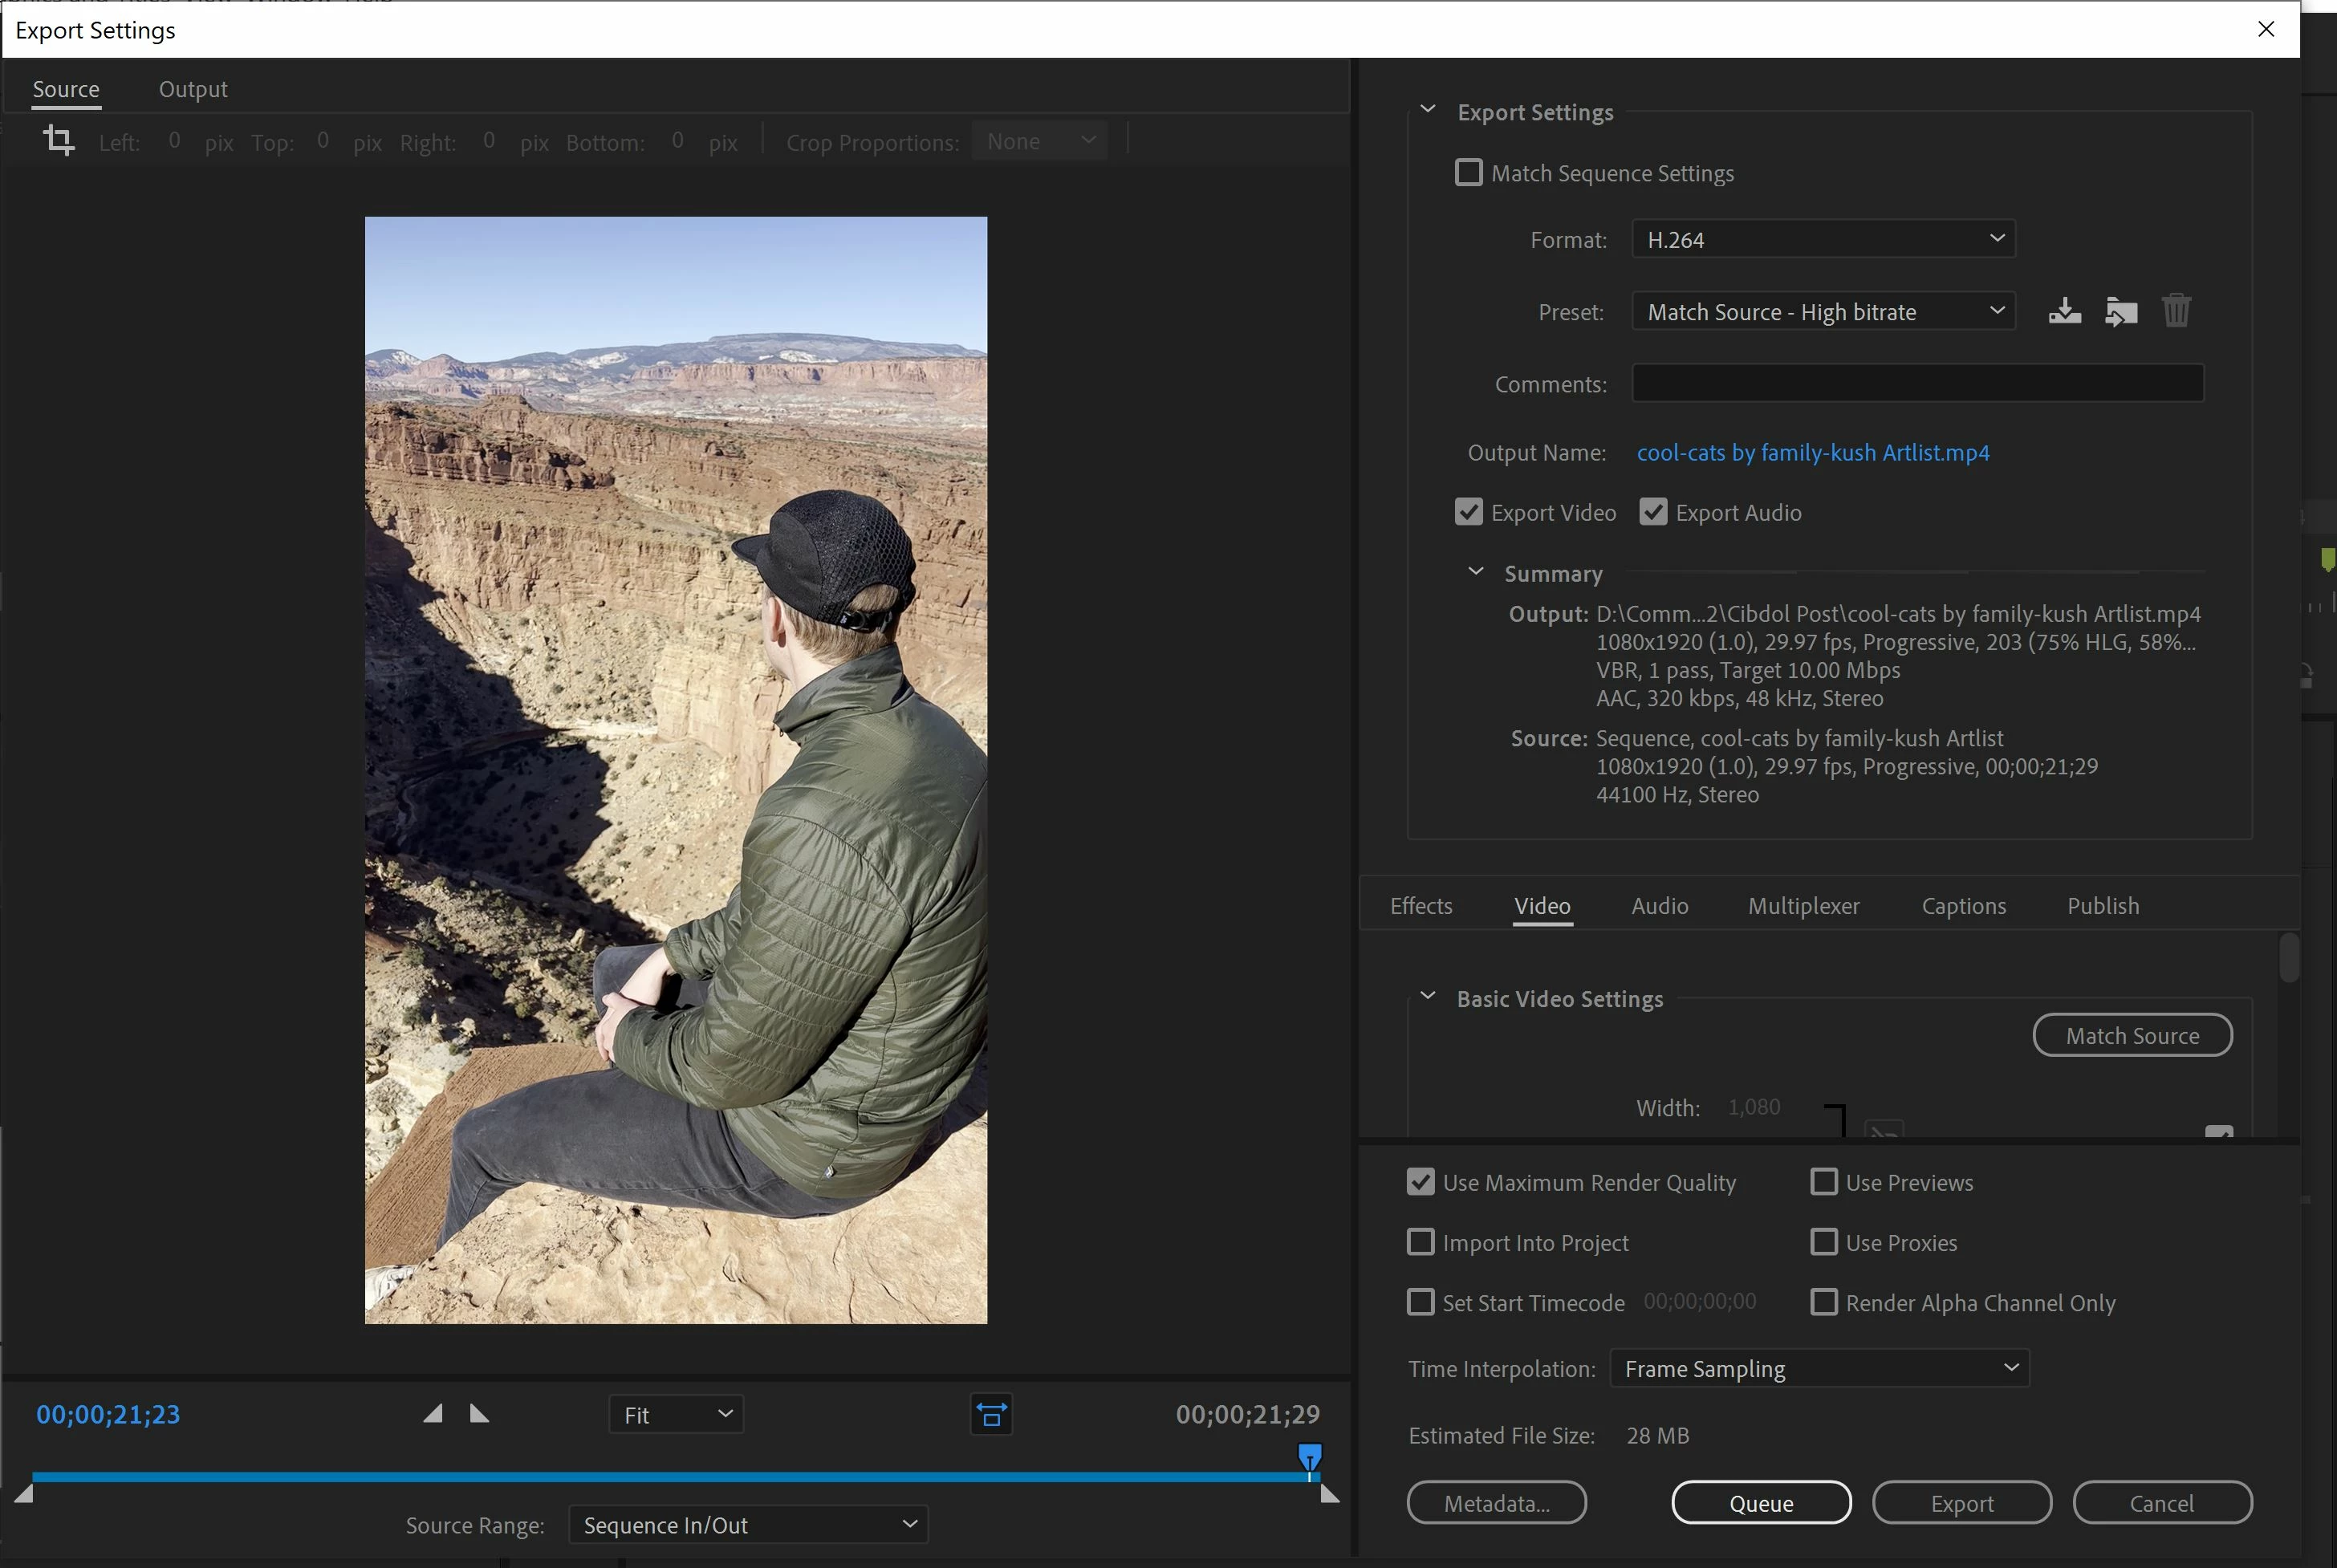Click the output name link cool-cats mp4

(x=1812, y=453)
